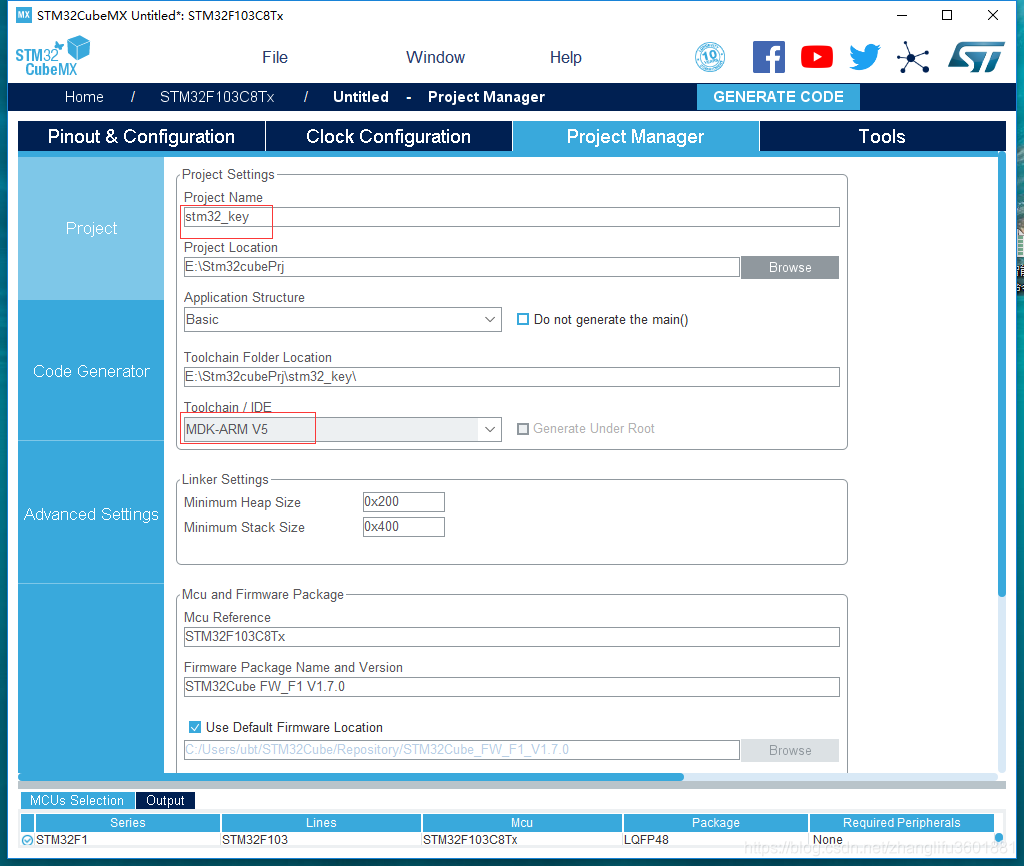1024x866 pixels.
Task: Edit Minimum Heap Size field
Action: point(404,502)
